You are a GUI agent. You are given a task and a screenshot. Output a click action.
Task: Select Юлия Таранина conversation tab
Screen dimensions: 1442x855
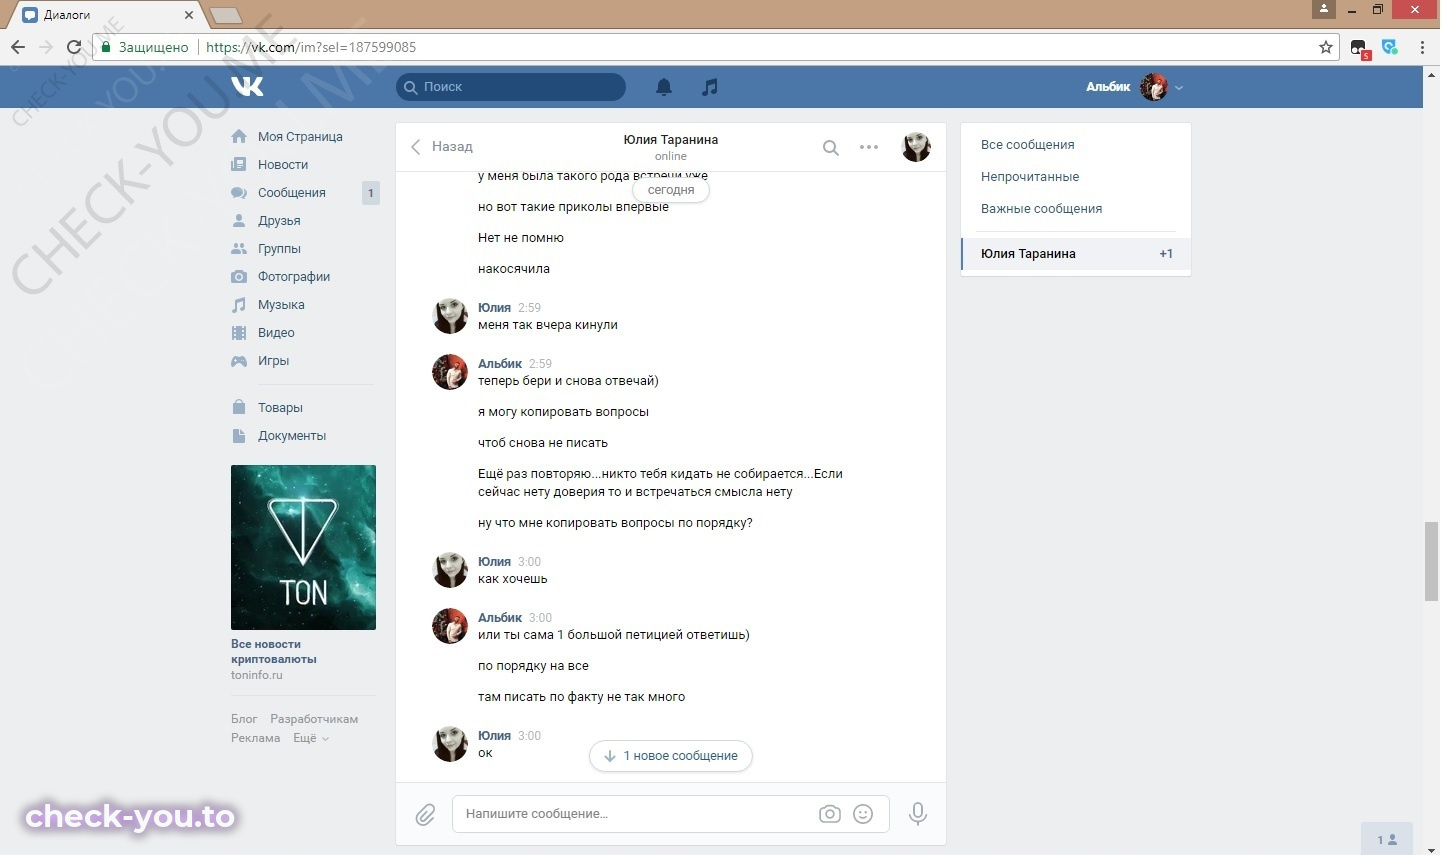tap(1076, 254)
